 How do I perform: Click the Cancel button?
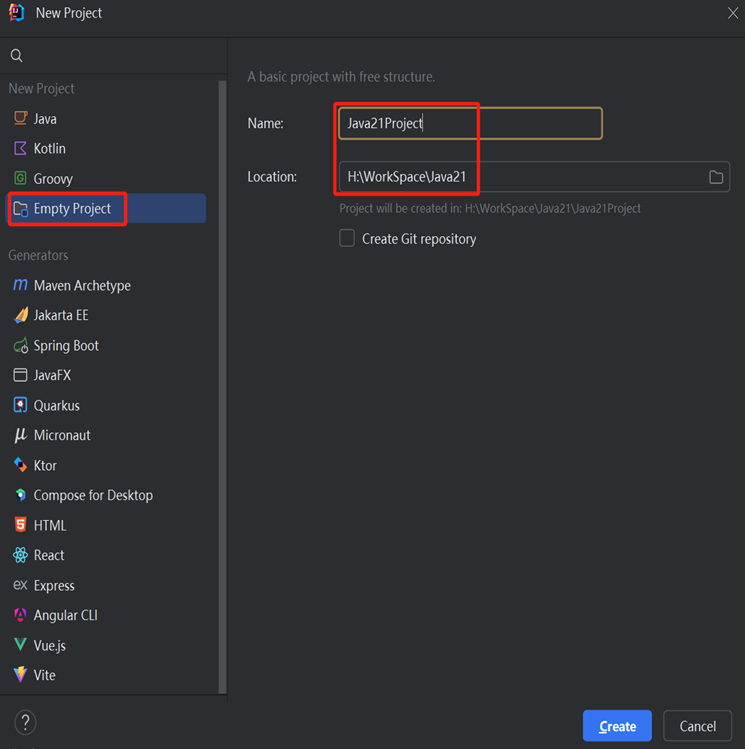697,726
